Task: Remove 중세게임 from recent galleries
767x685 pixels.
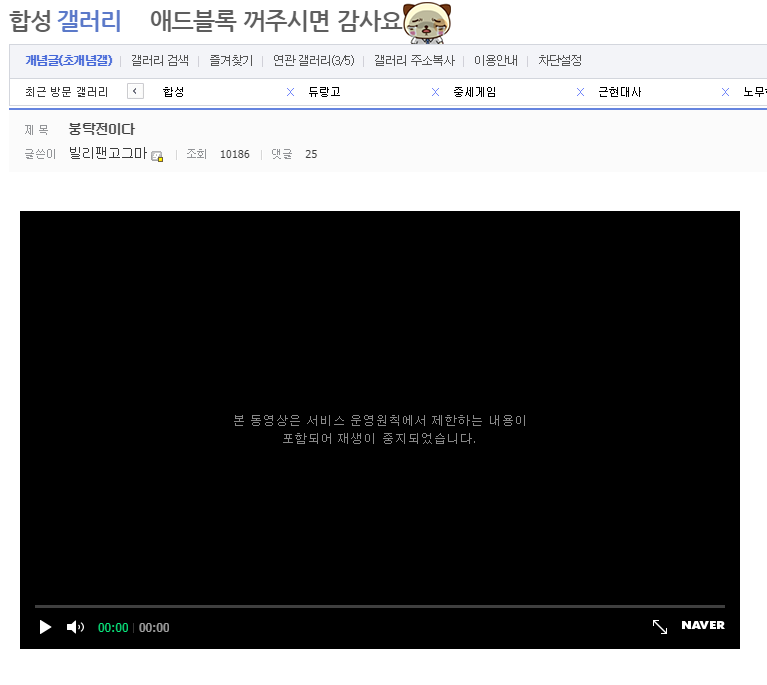Action: click(580, 92)
